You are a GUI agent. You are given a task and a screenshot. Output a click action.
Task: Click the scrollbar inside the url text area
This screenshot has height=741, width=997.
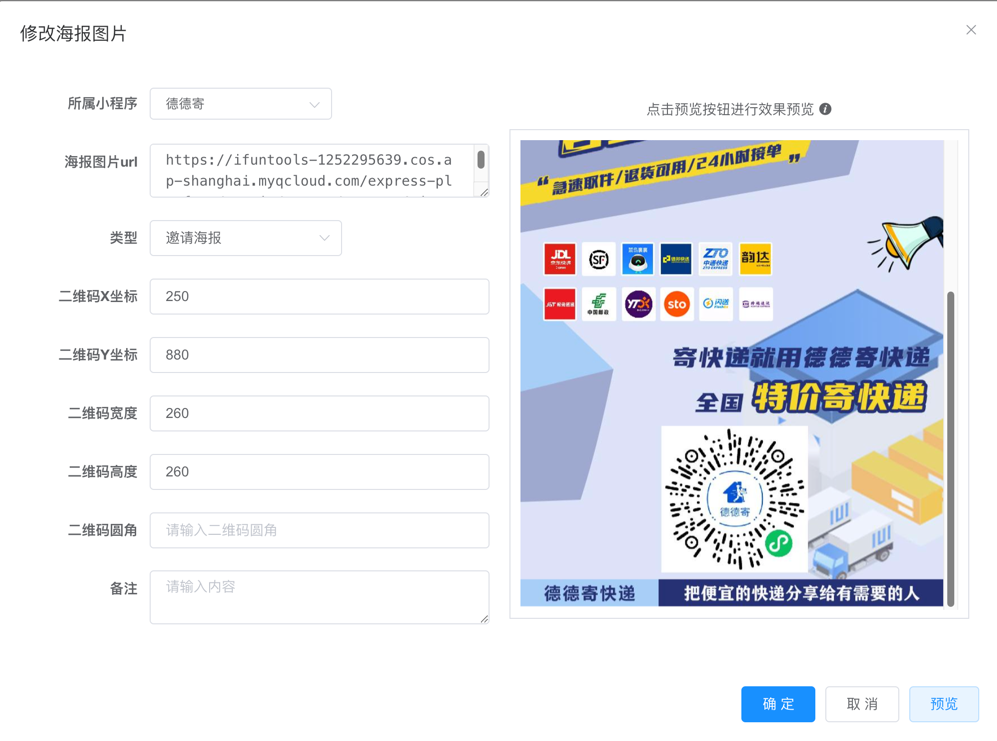(x=481, y=160)
